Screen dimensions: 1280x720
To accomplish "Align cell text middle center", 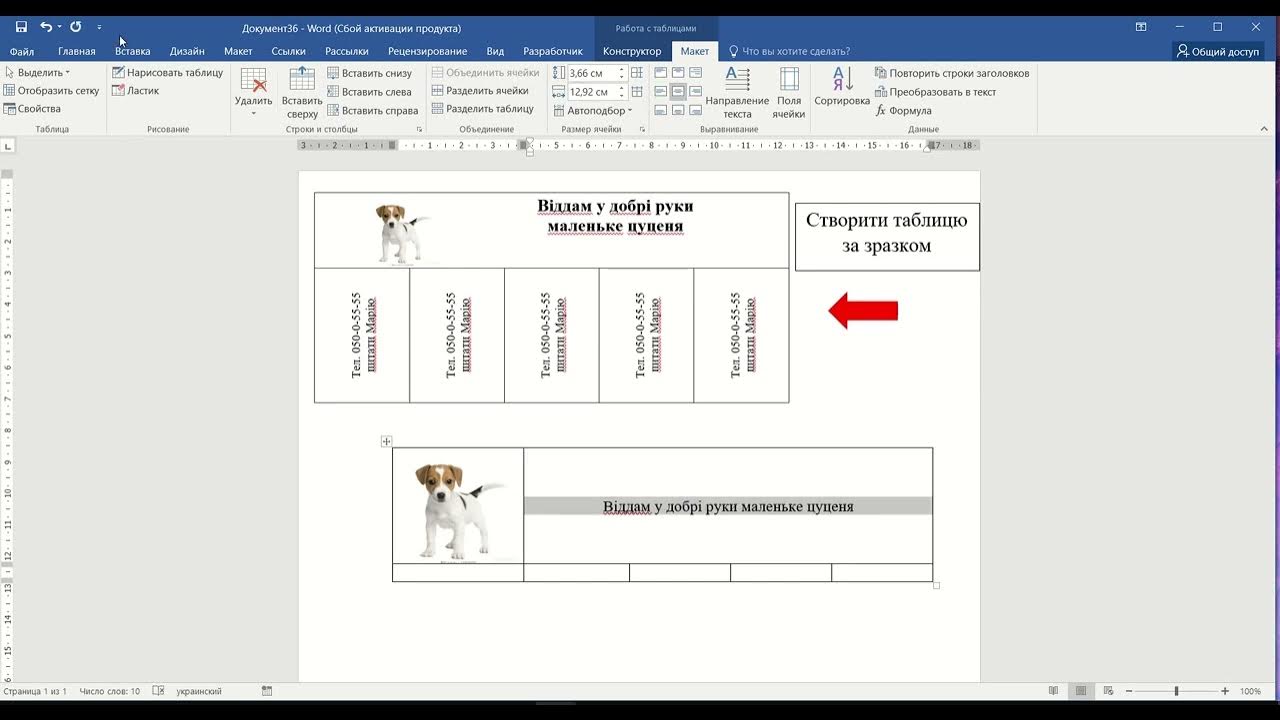I will point(678,91).
